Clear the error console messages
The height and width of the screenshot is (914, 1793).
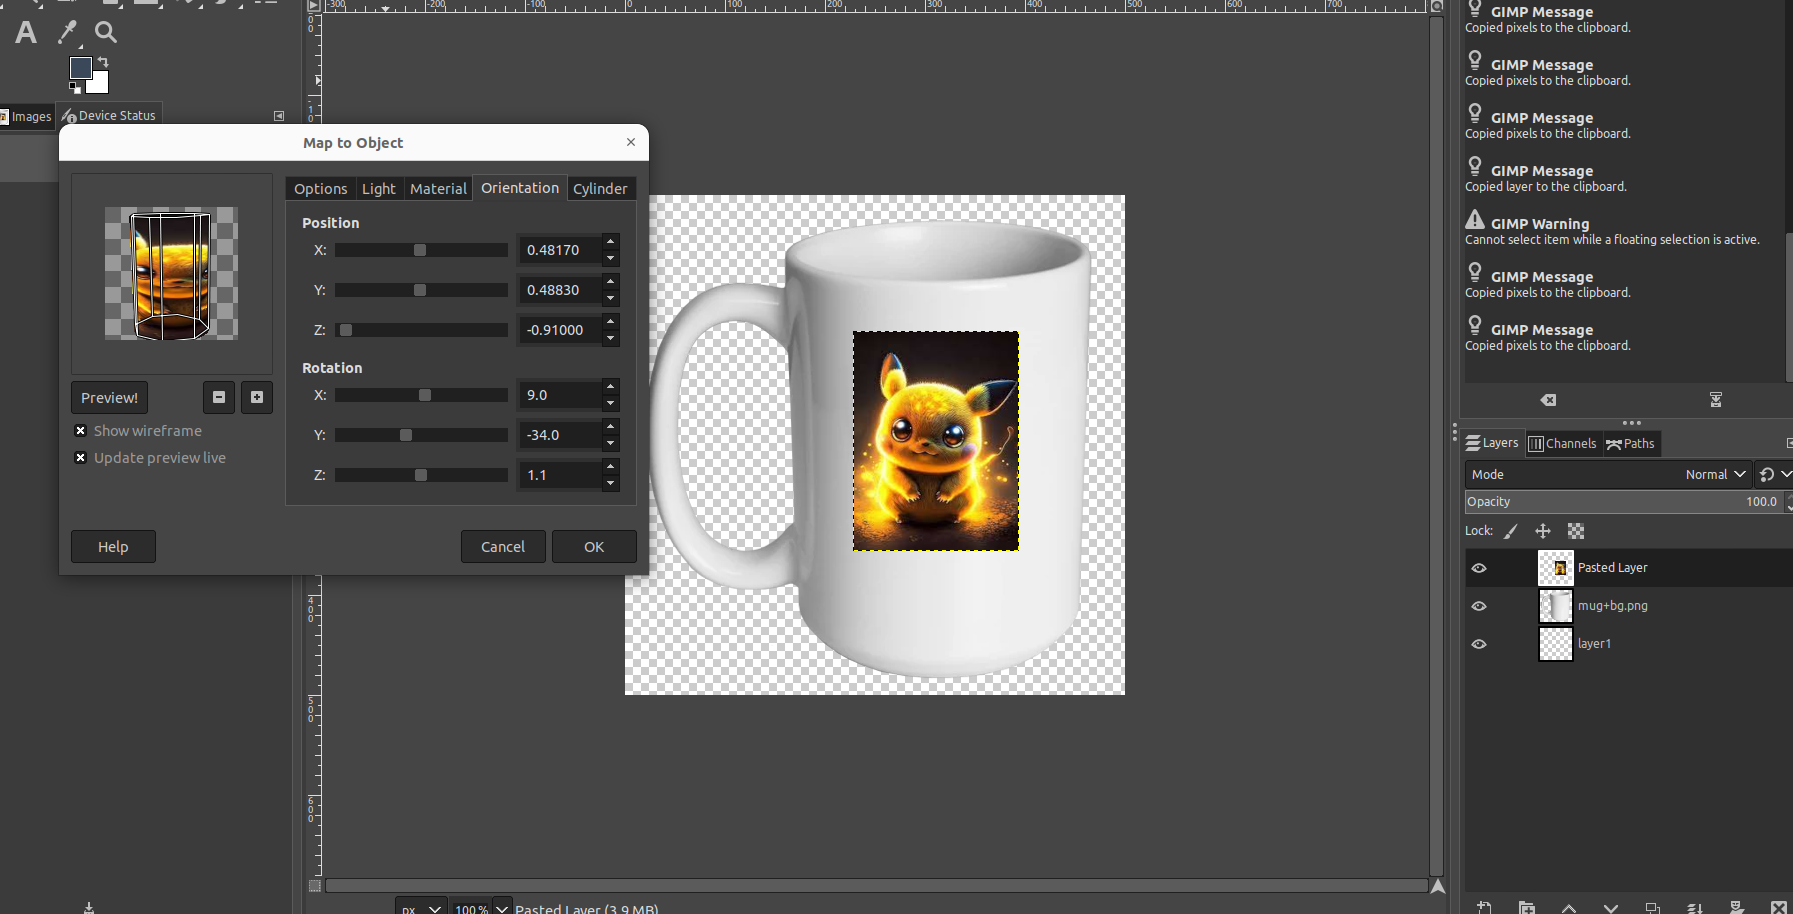coord(1548,400)
